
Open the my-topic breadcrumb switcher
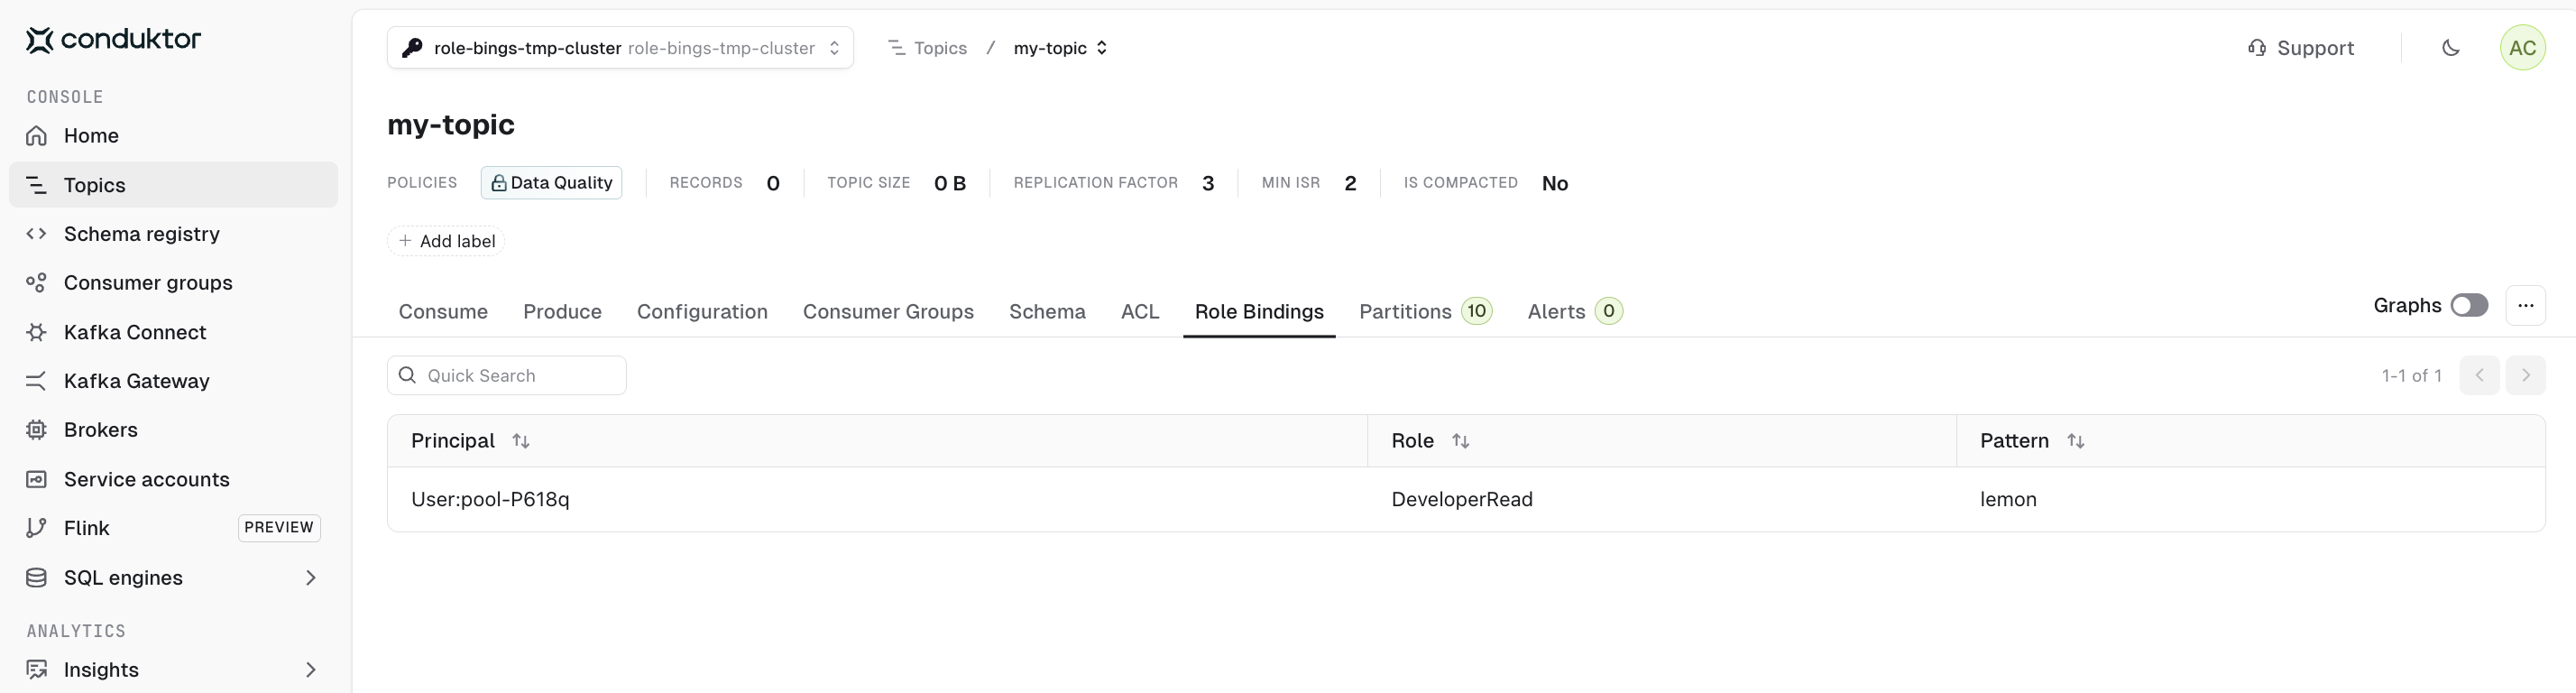coord(1060,48)
